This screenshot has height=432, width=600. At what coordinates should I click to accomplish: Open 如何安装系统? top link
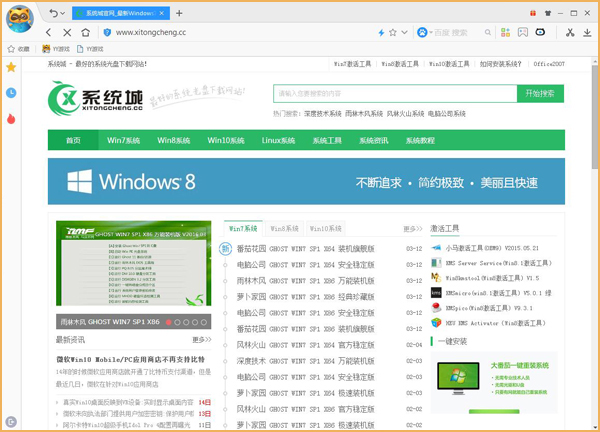pyautogui.click(x=501, y=64)
